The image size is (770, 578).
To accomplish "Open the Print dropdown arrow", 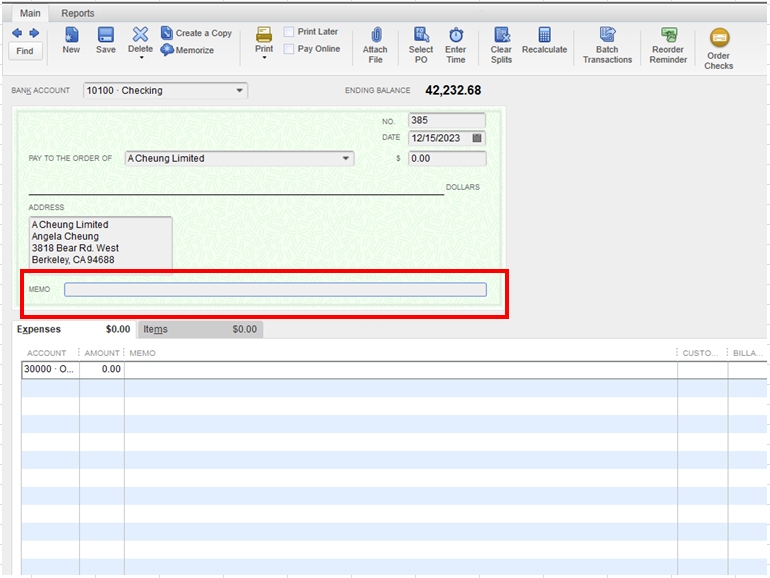I will point(264,58).
